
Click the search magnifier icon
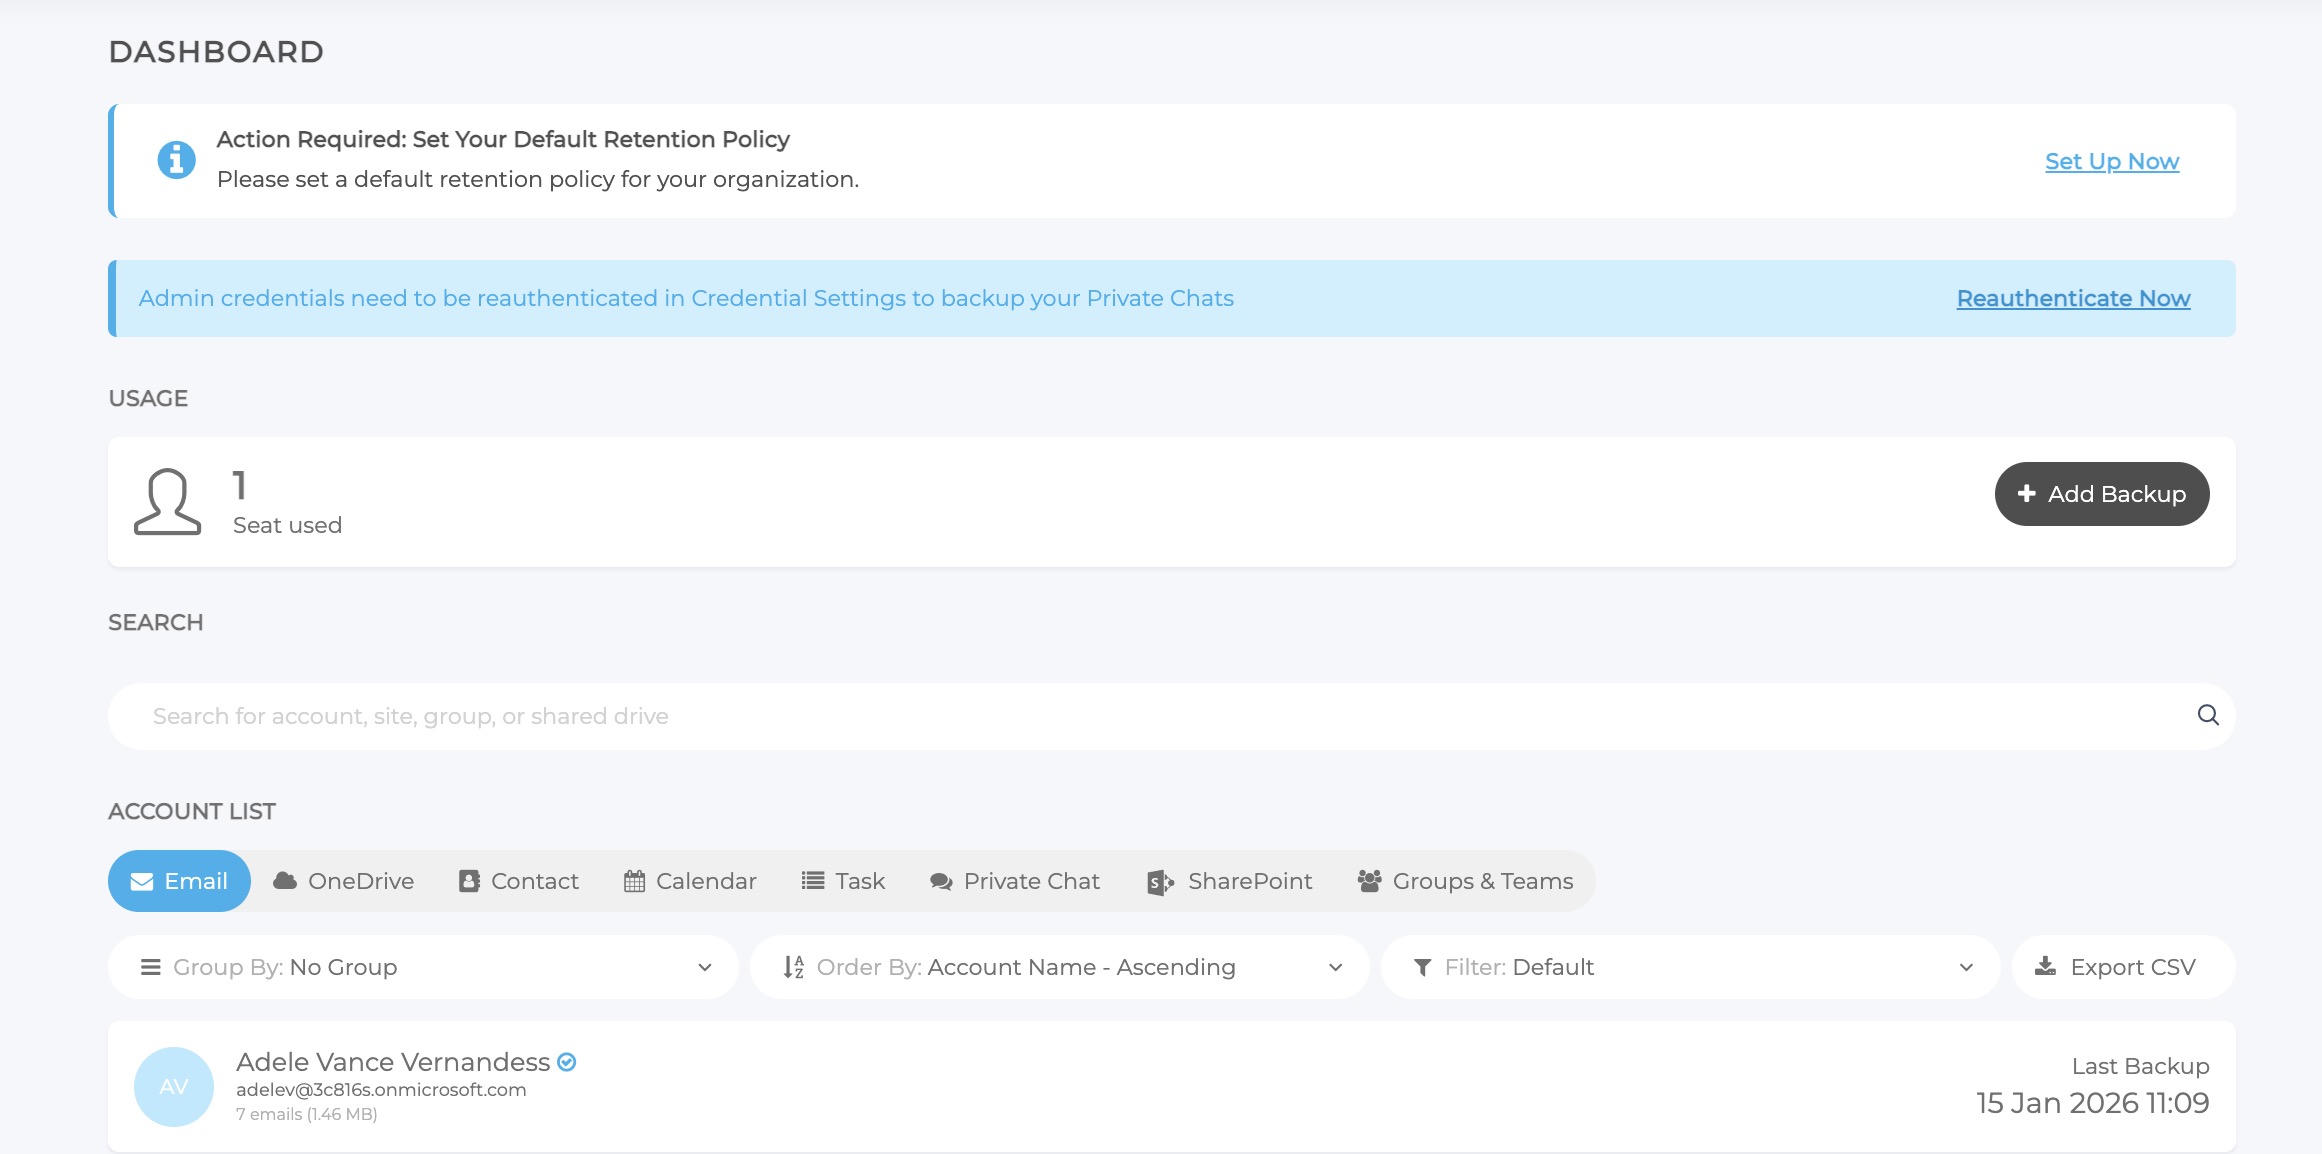pos(2208,715)
